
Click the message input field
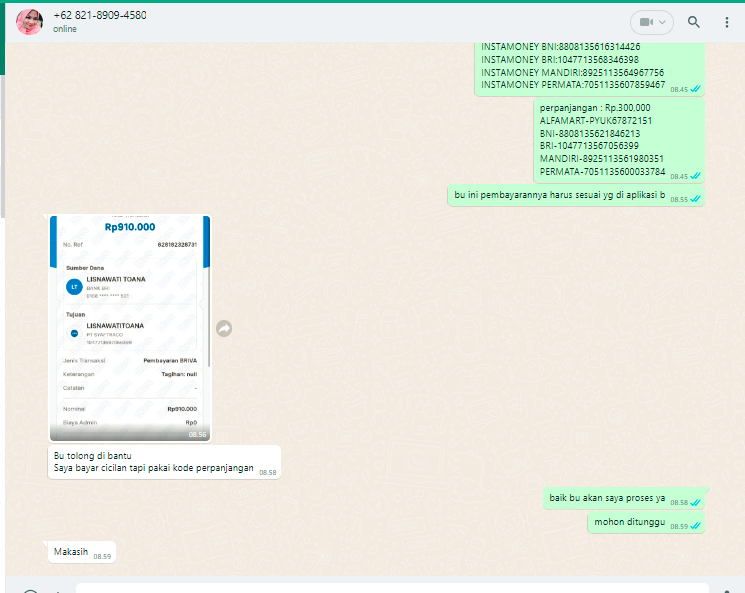[392, 589]
